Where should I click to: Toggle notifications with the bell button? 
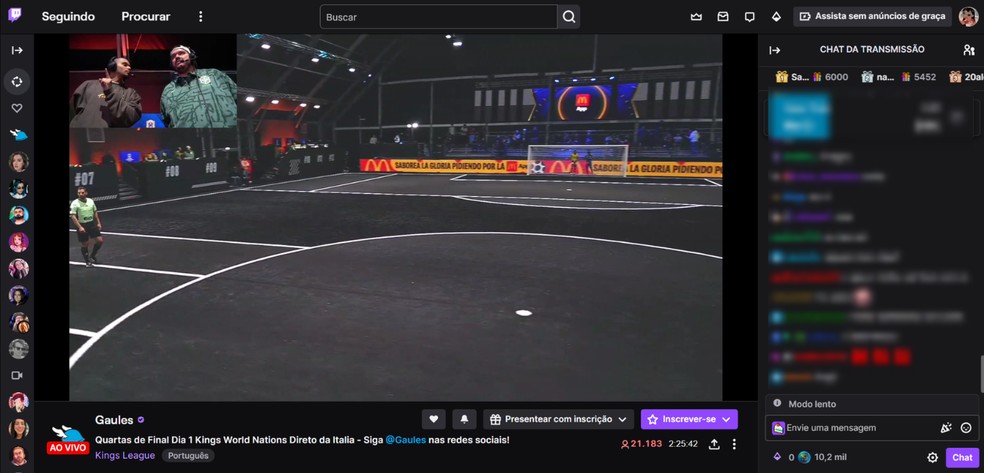pyautogui.click(x=464, y=419)
